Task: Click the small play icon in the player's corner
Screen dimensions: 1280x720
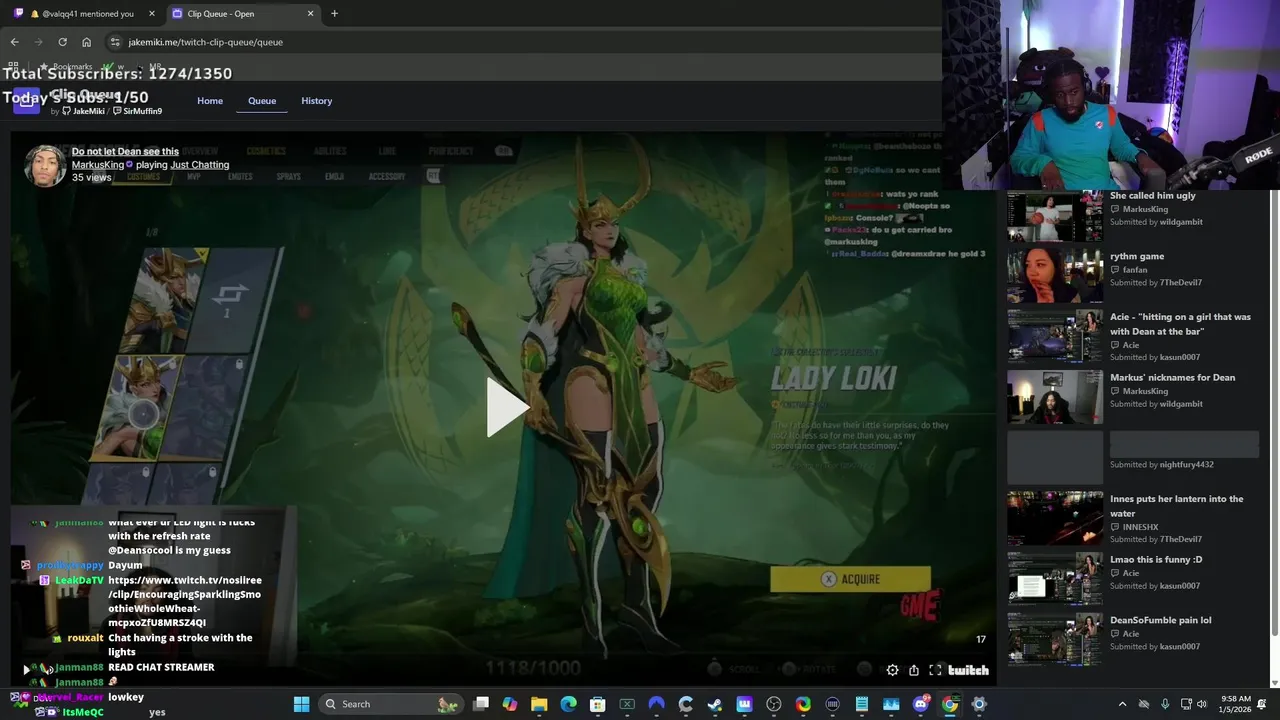Action: click(x=27, y=670)
